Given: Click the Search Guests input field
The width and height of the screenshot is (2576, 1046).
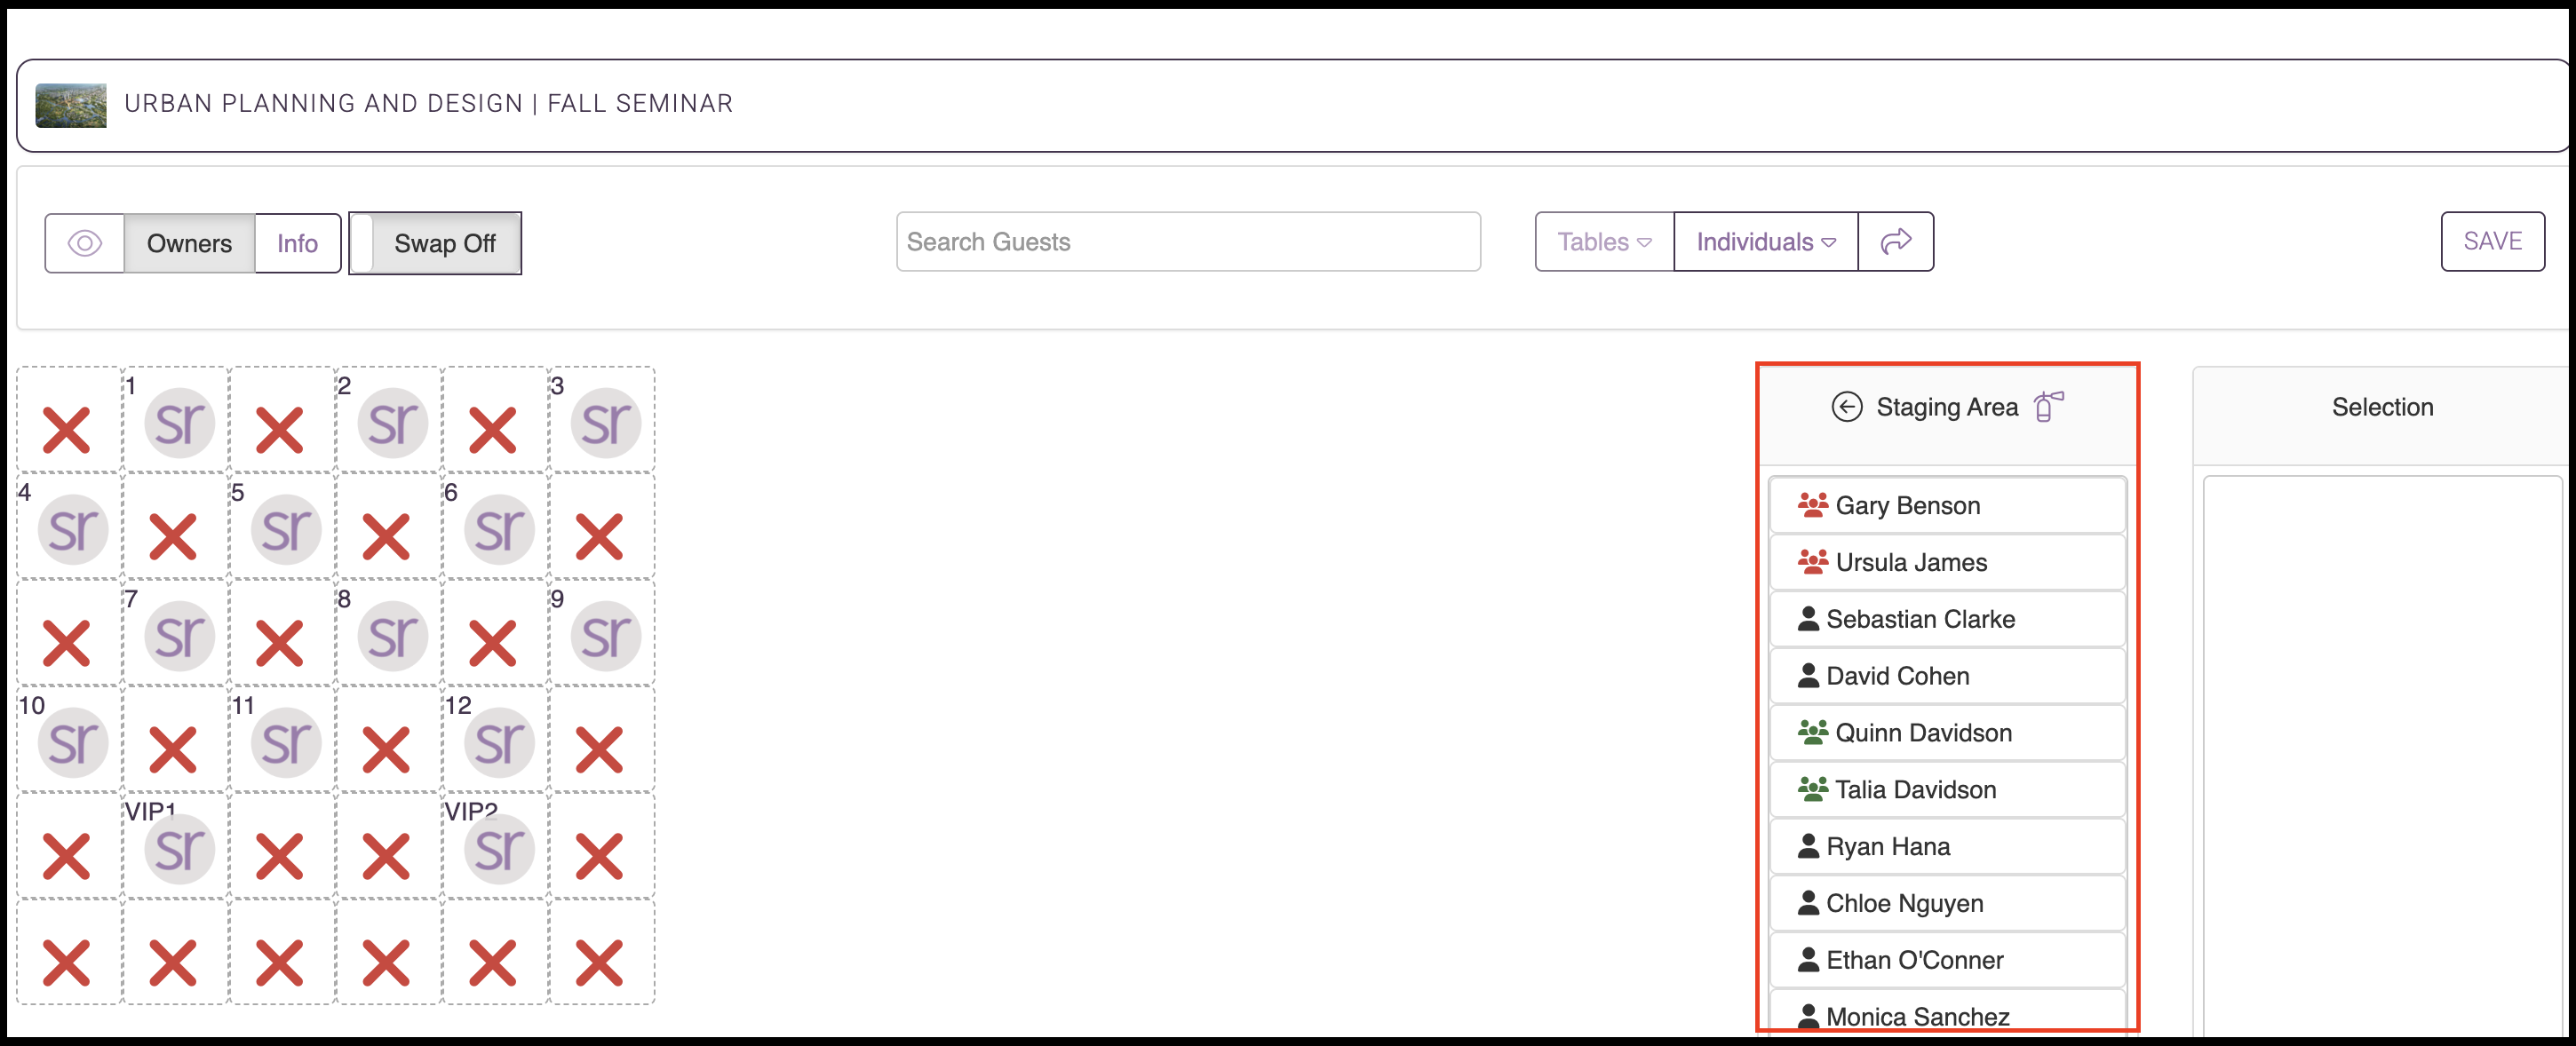Looking at the screenshot, I should click(1188, 242).
